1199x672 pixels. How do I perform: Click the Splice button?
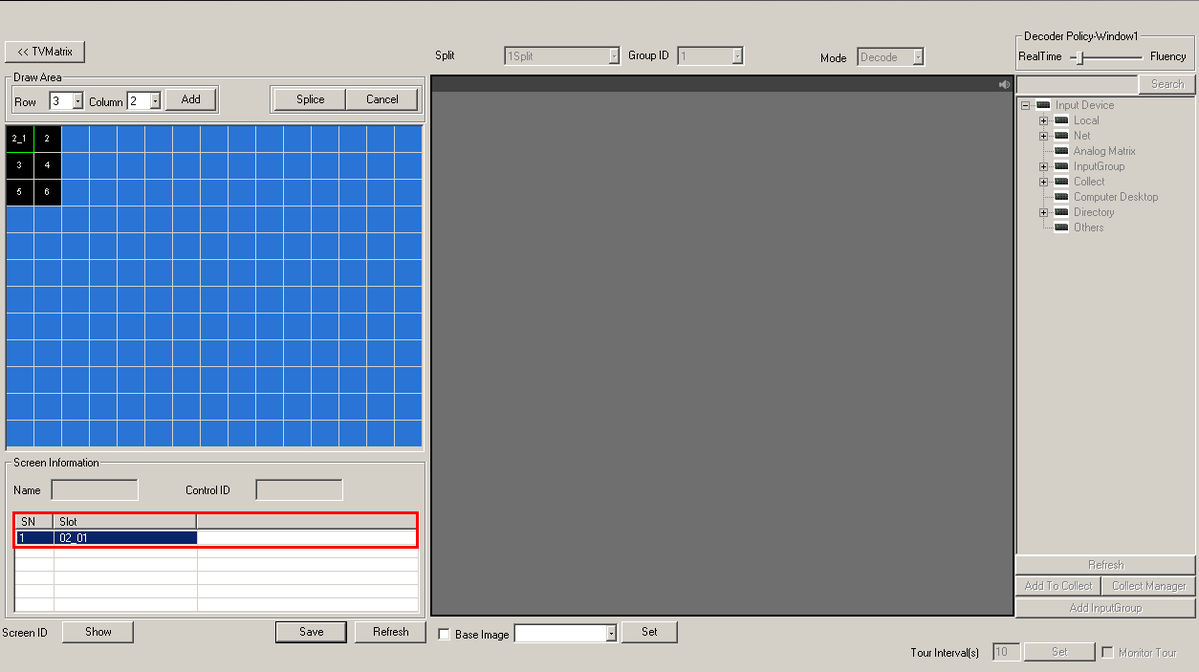pyautogui.click(x=310, y=99)
